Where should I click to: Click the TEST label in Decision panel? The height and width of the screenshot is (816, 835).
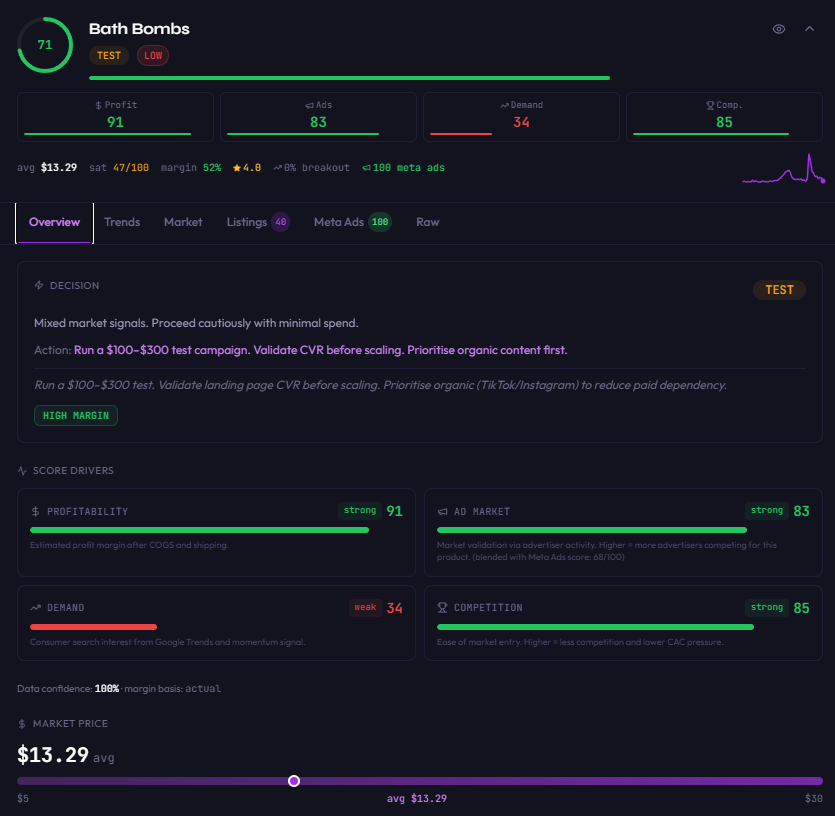tap(779, 290)
